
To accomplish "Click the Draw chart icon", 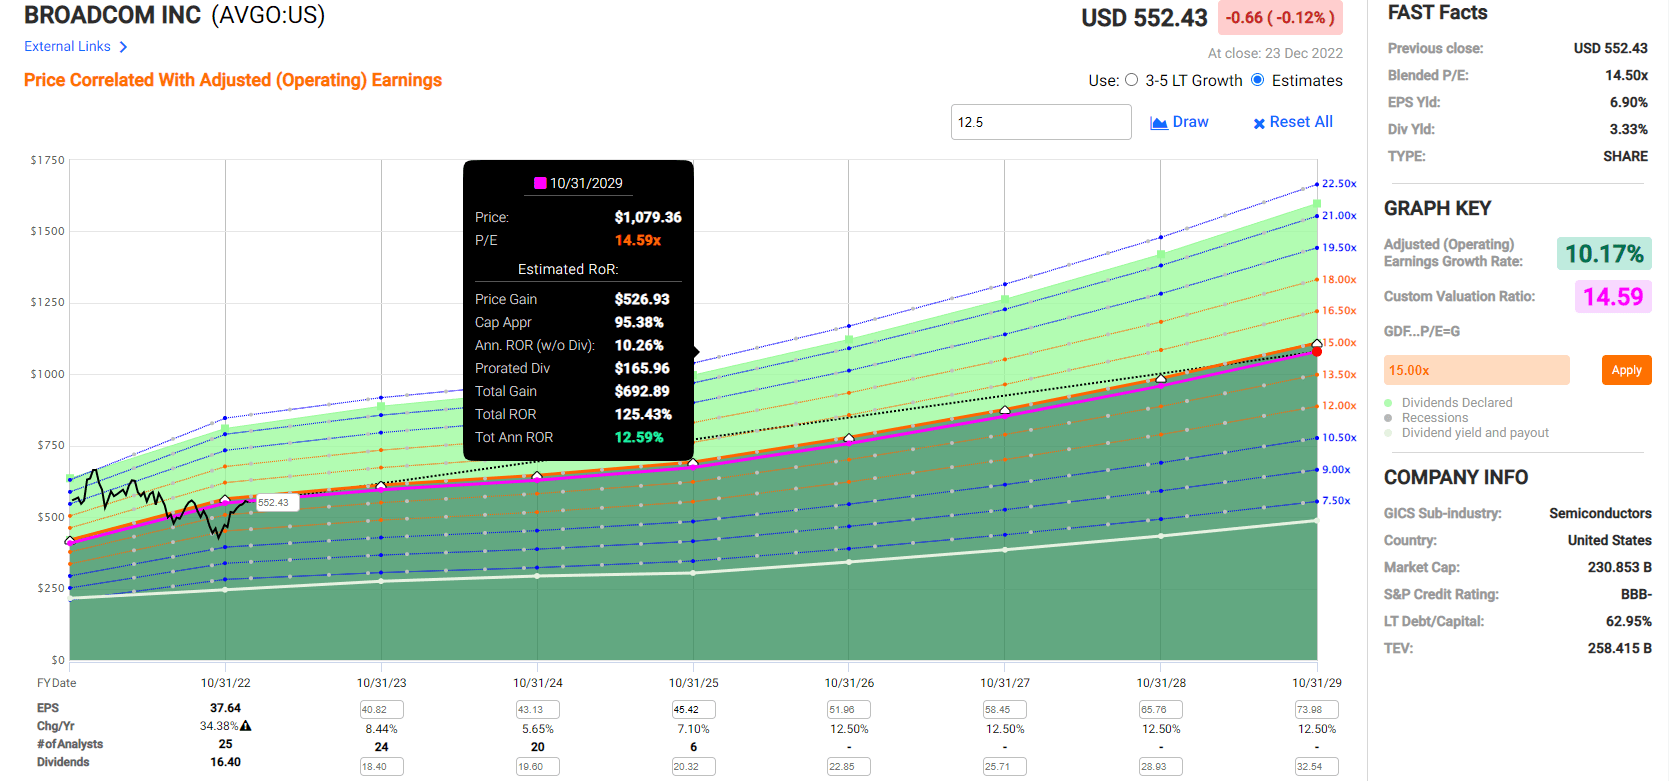I will (x=1159, y=123).
